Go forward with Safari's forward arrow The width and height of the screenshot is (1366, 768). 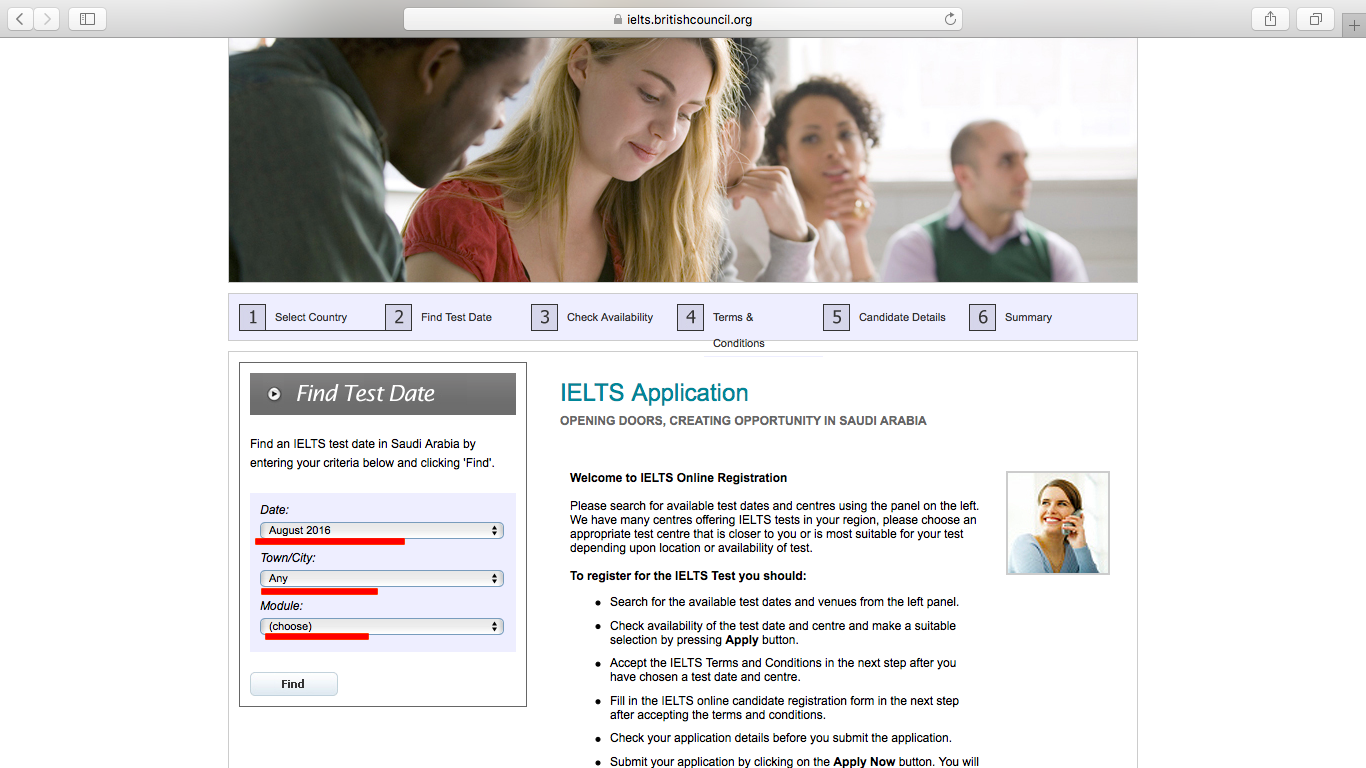[x=47, y=18]
